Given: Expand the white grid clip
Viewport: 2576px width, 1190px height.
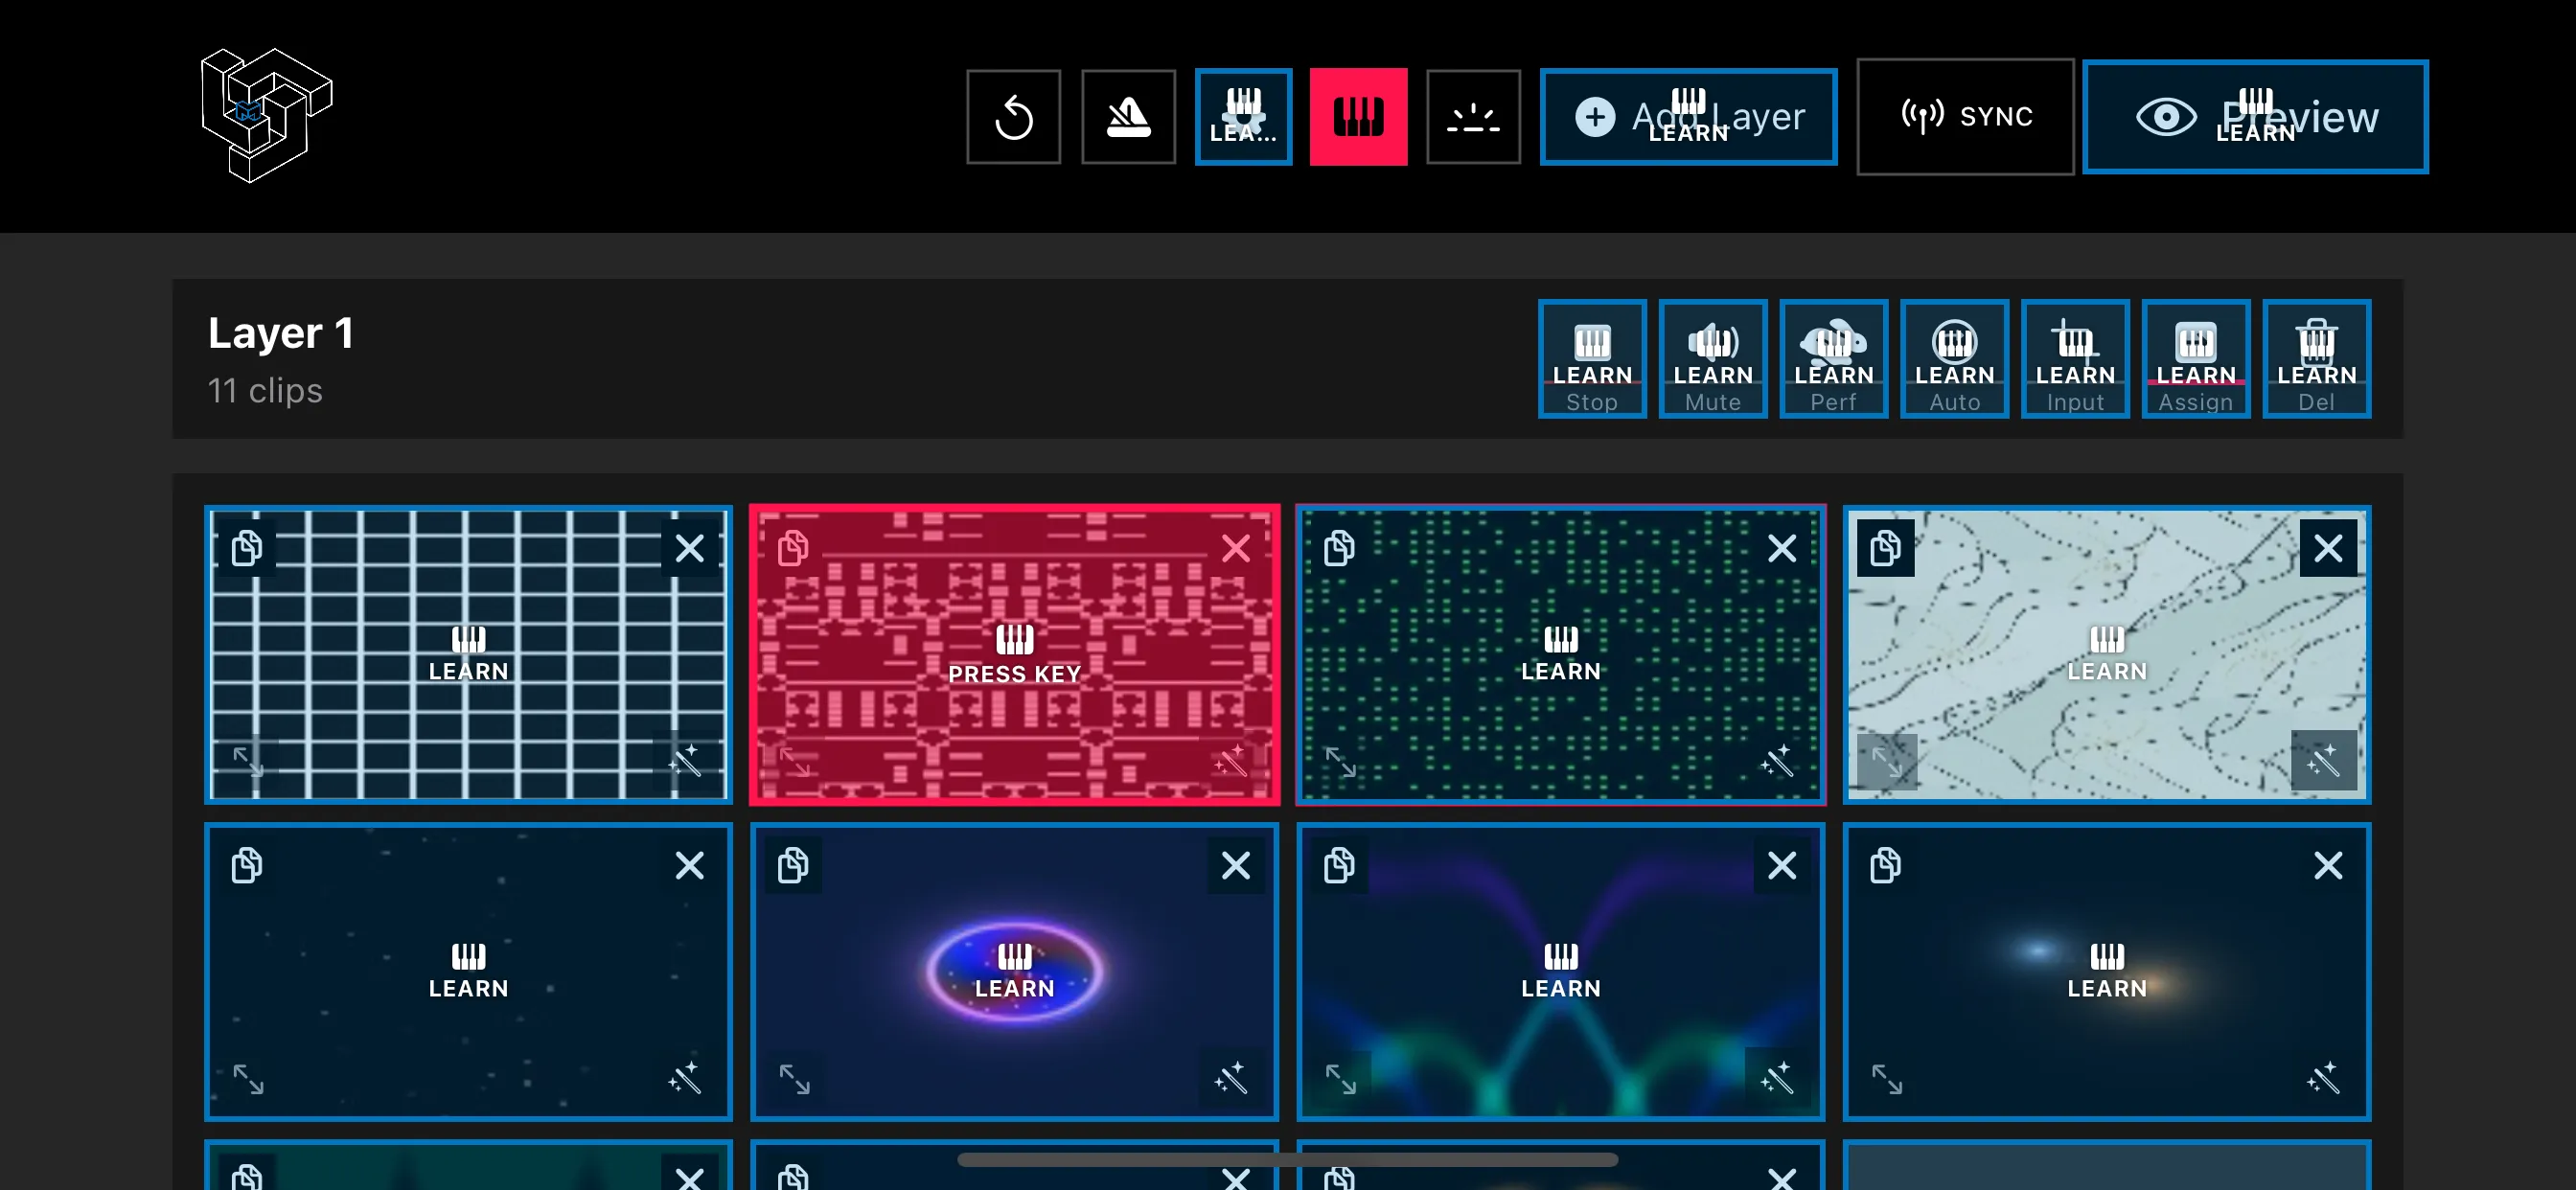Looking at the screenshot, I should [248, 762].
